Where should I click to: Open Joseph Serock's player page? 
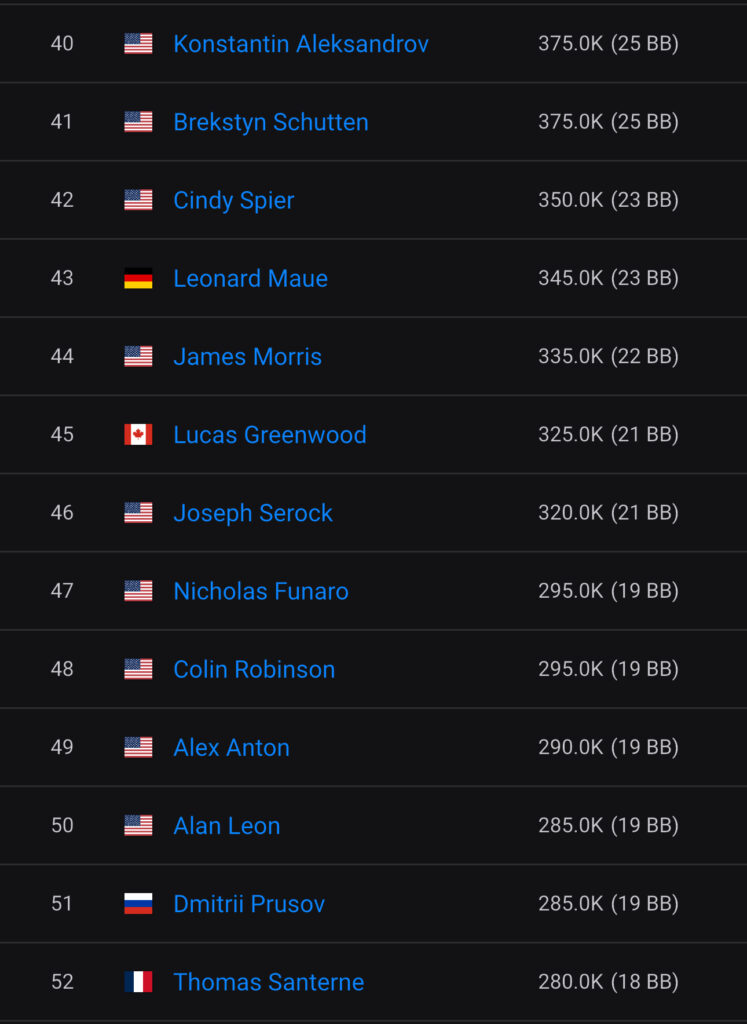click(x=252, y=513)
